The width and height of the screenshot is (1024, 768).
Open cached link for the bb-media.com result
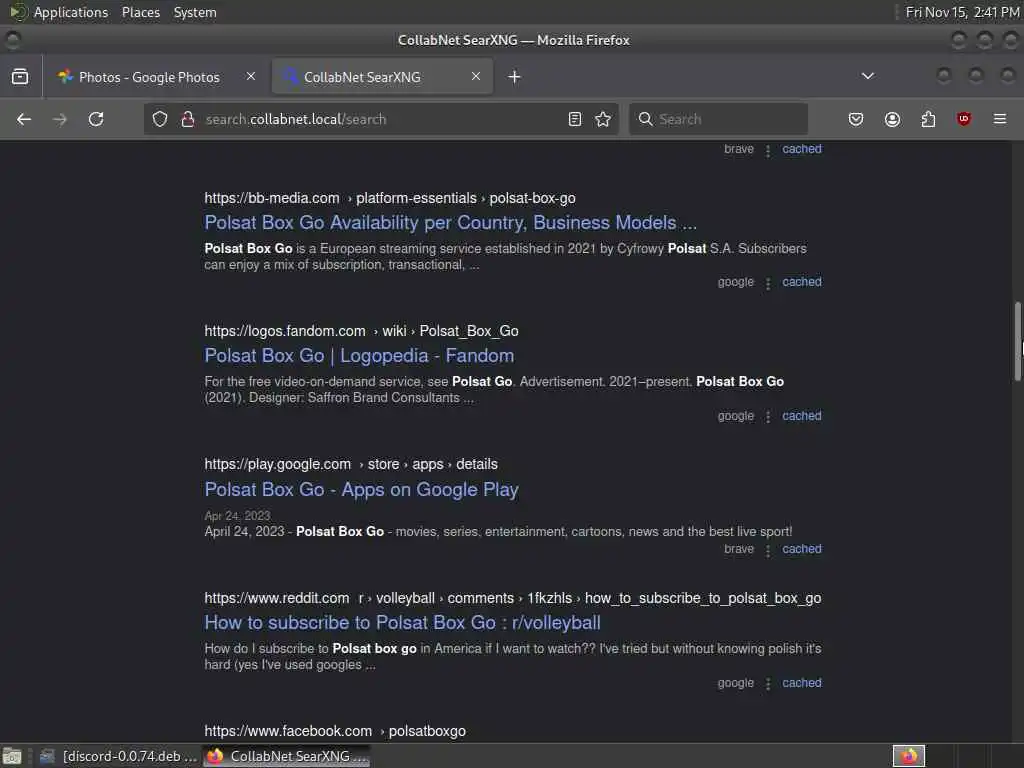pos(802,281)
